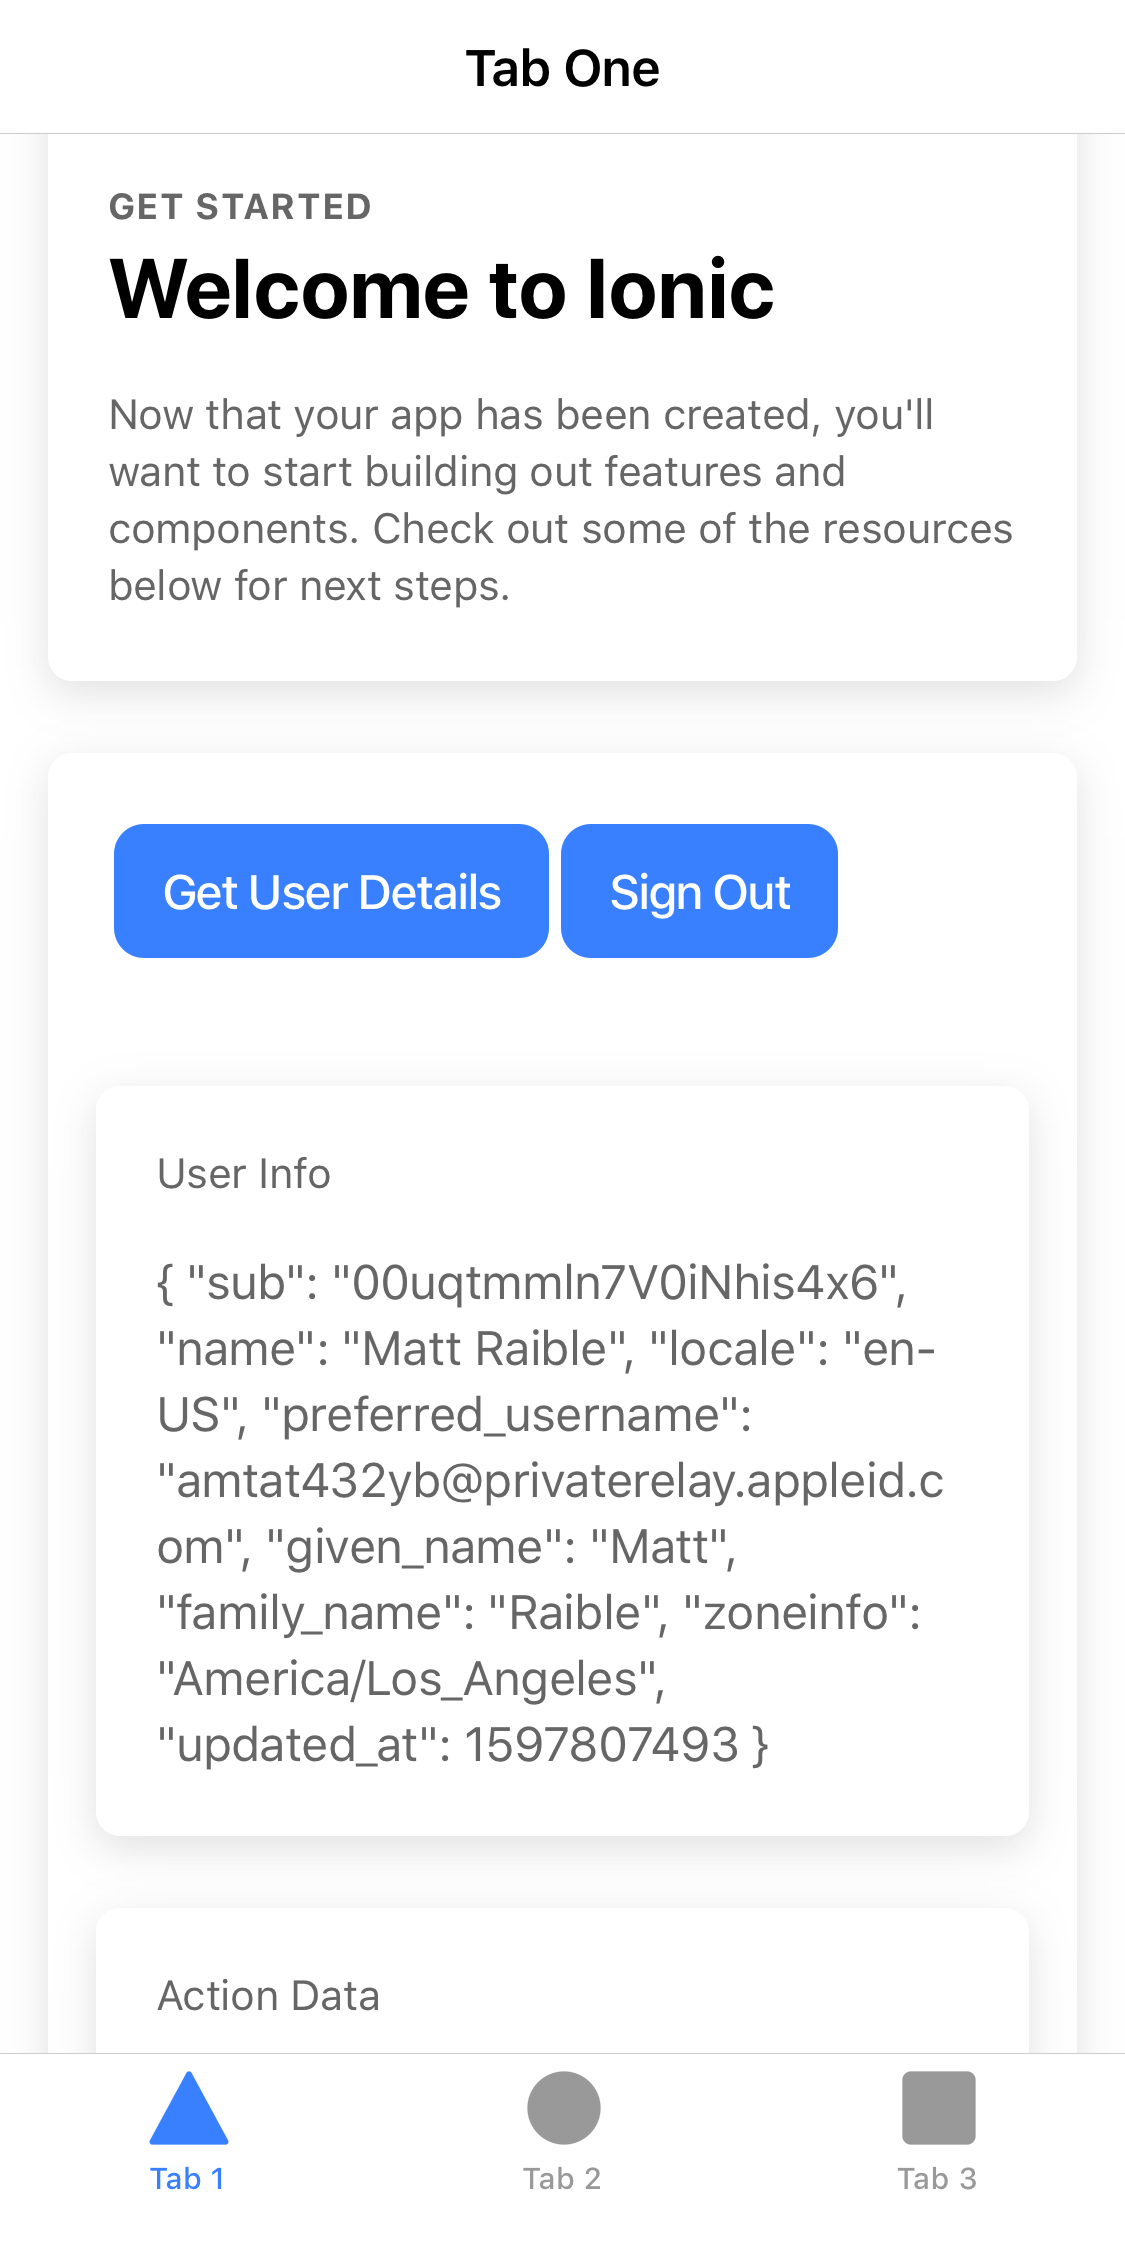The width and height of the screenshot is (1125, 2243).
Task: Click the Action Data card title
Action: coord(268,1996)
